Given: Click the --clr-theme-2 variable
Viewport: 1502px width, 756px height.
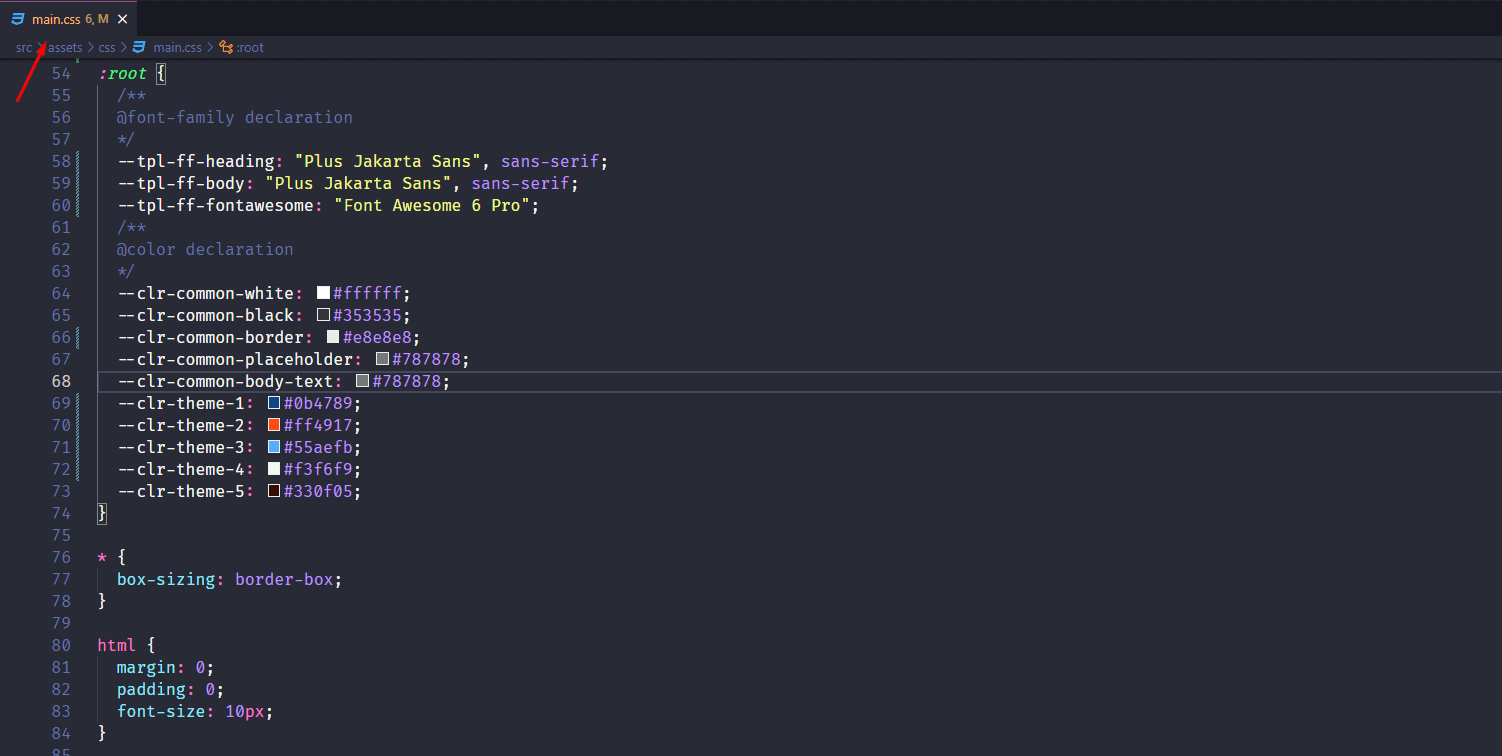Looking at the screenshot, I should click(181, 425).
